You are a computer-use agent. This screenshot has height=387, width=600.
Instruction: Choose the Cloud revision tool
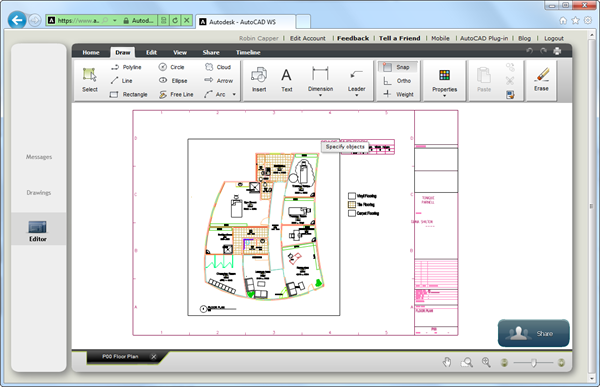click(218, 67)
